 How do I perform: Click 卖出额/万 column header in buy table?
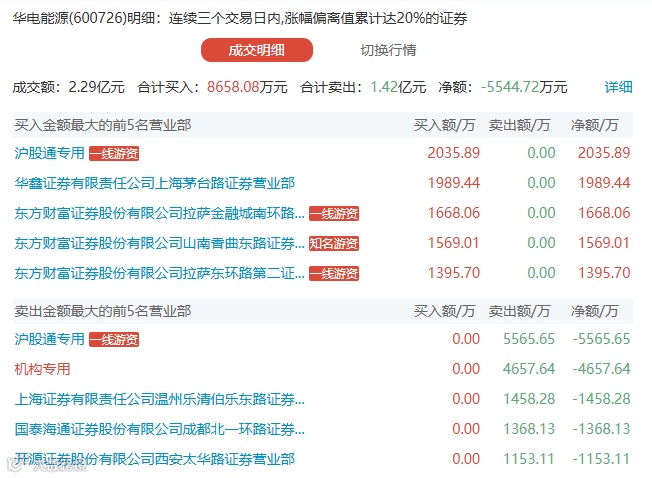coord(519,125)
